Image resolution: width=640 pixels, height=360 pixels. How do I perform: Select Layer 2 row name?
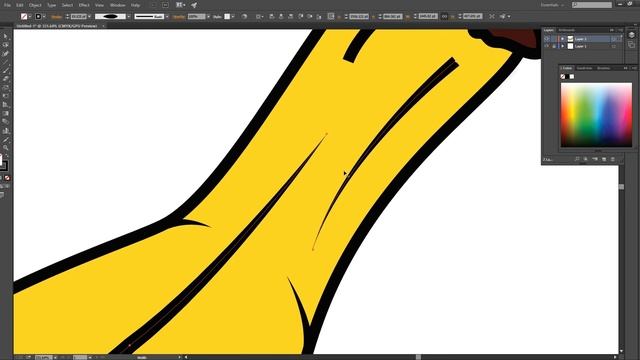click(580, 39)
